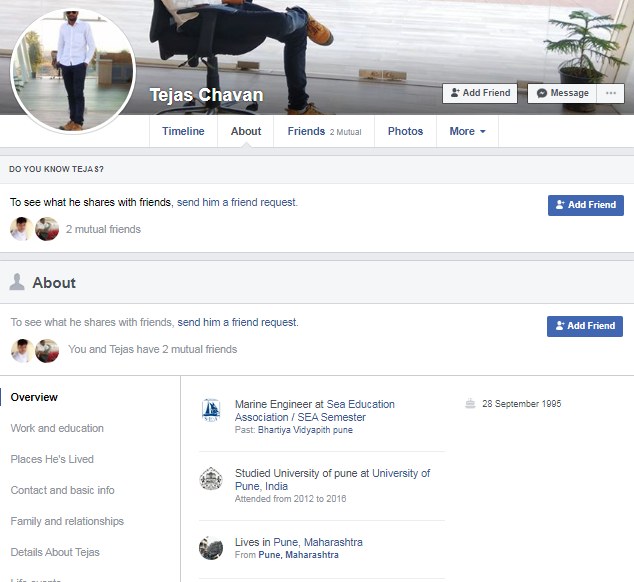
Task: Select Contact and basic info section
Action: [x=62, y=490]
